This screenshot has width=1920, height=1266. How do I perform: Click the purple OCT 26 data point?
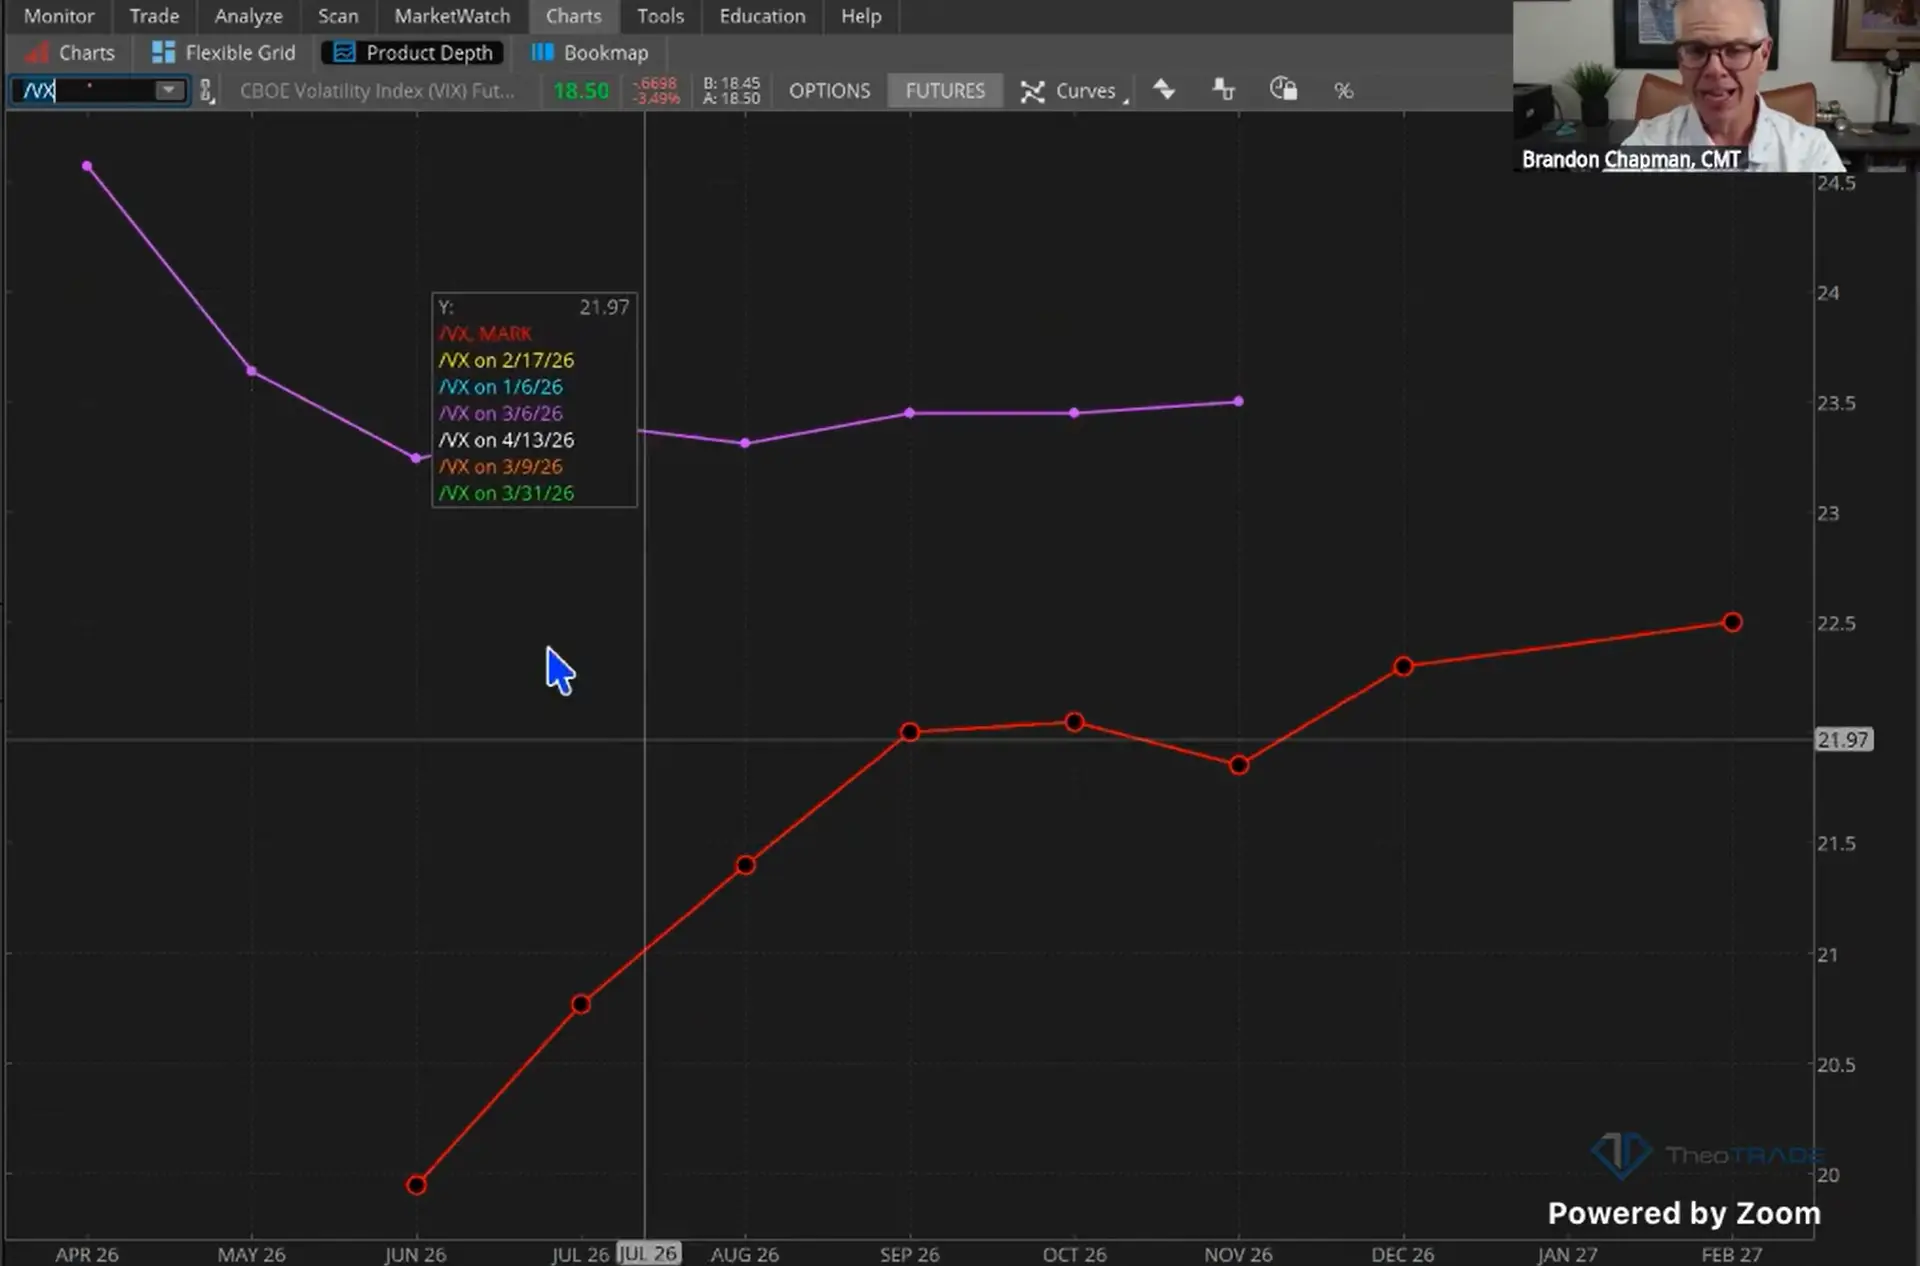tap(1074, 413)
